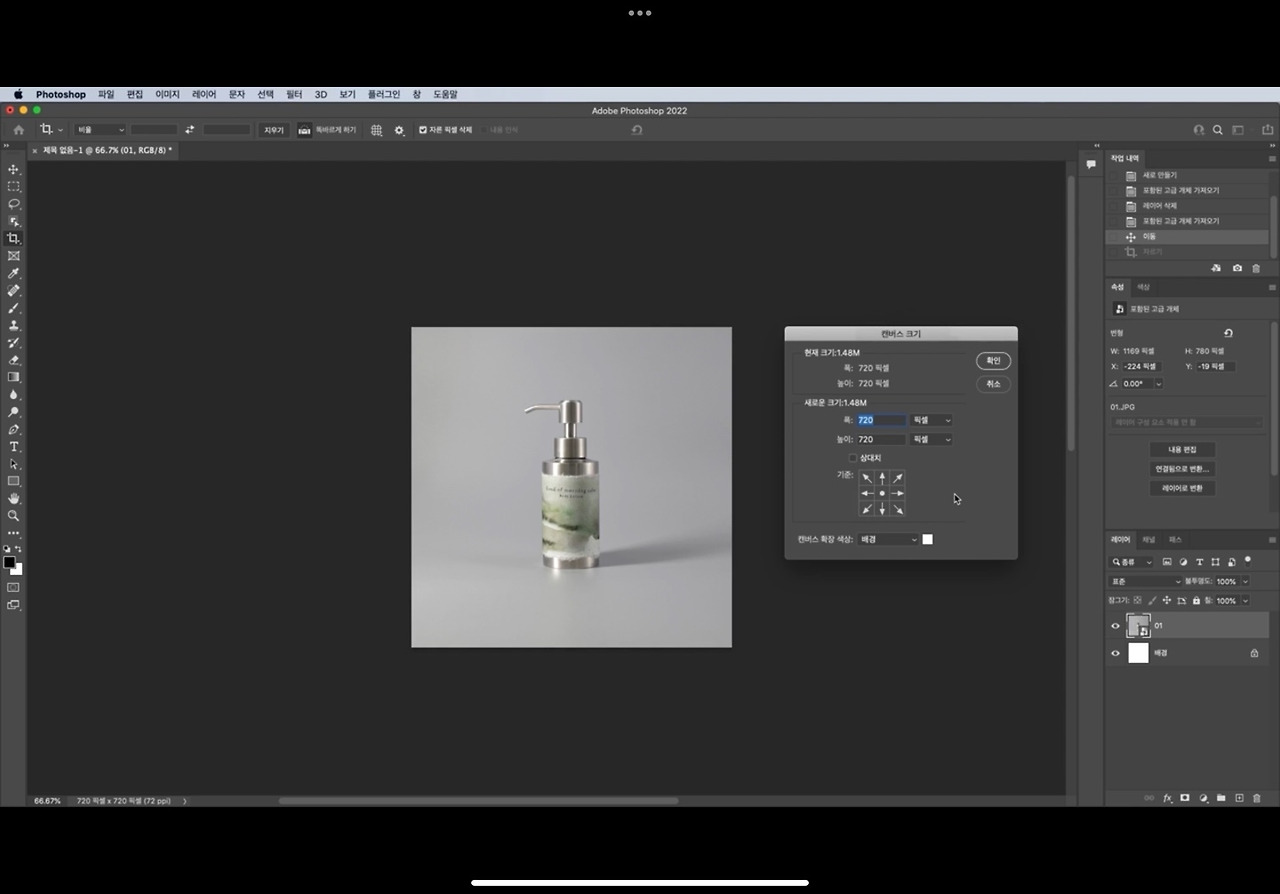Select the Frame tool

coord(14,256)
